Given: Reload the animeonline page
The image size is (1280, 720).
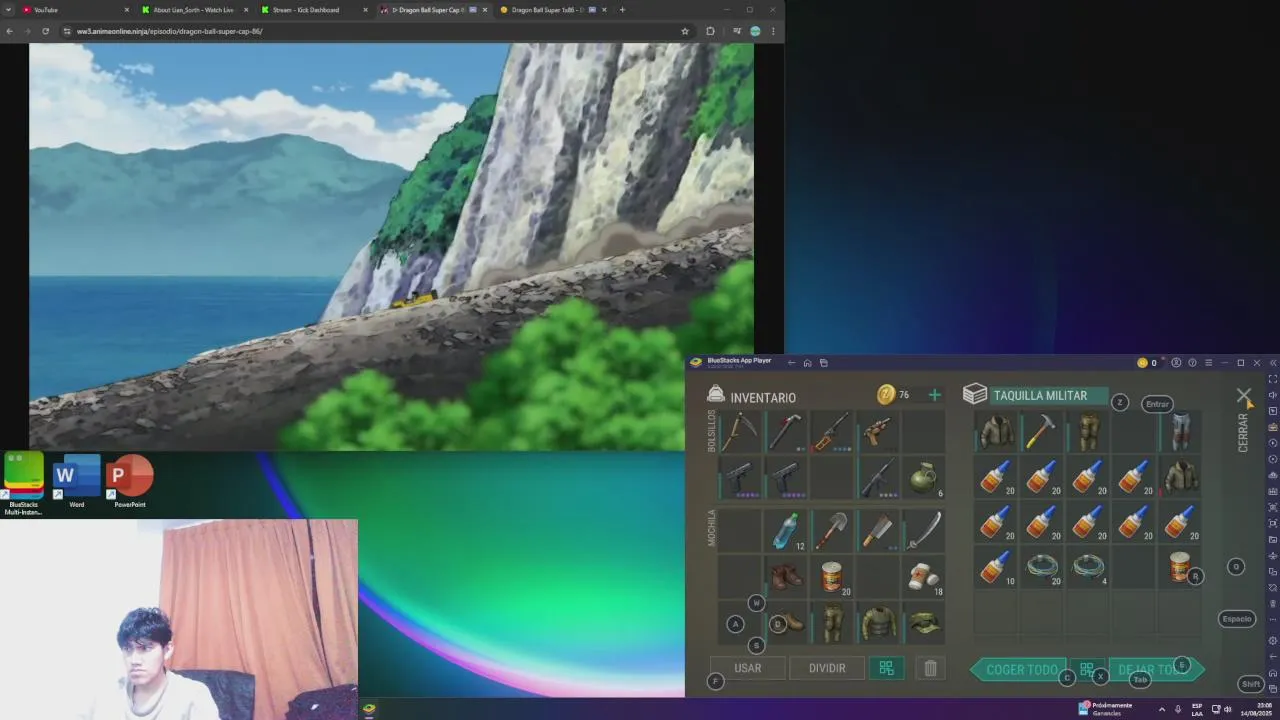Looking at the screenshot, I should click(x=45, y=31).
